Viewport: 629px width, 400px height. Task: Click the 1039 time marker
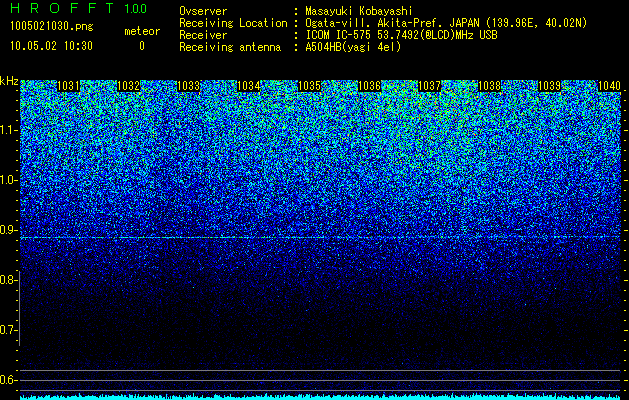tap(549, 86)
